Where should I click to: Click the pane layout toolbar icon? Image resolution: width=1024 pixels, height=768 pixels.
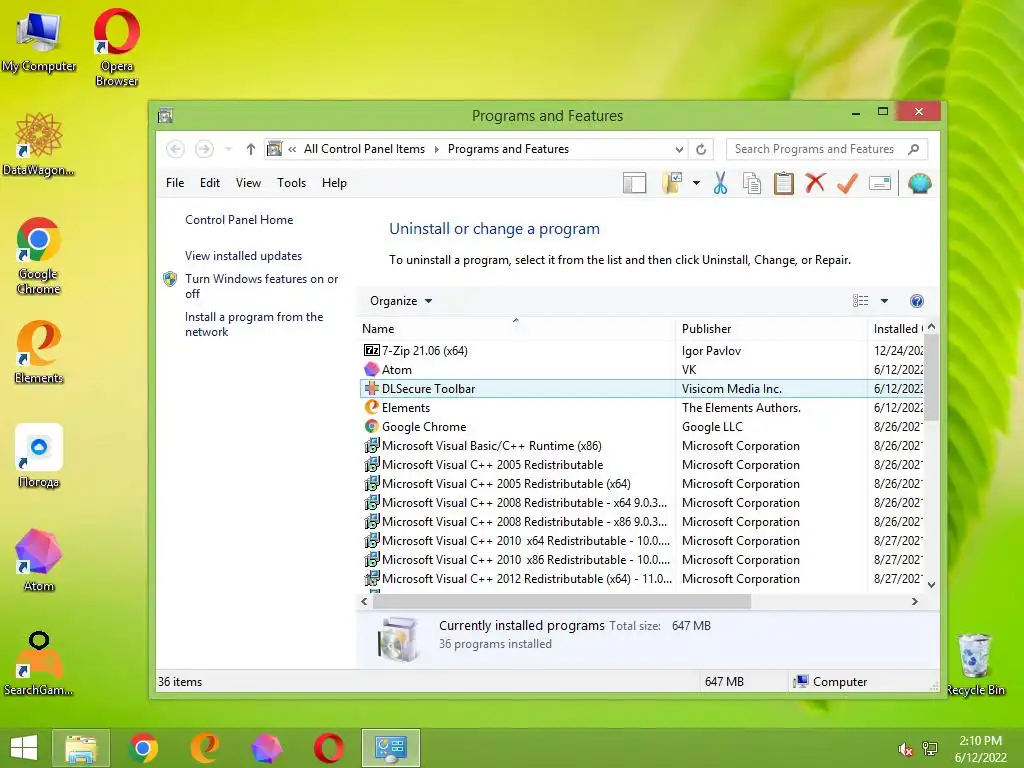tap(634, 184)
